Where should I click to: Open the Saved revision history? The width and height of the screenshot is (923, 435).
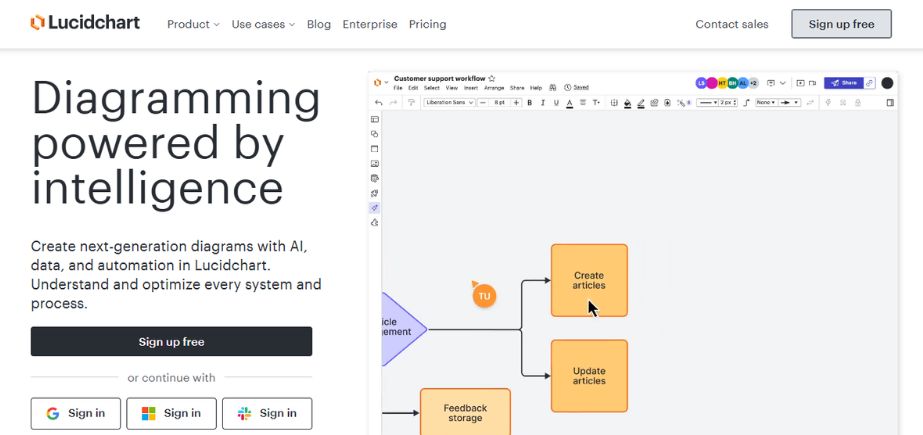(576, 88)
